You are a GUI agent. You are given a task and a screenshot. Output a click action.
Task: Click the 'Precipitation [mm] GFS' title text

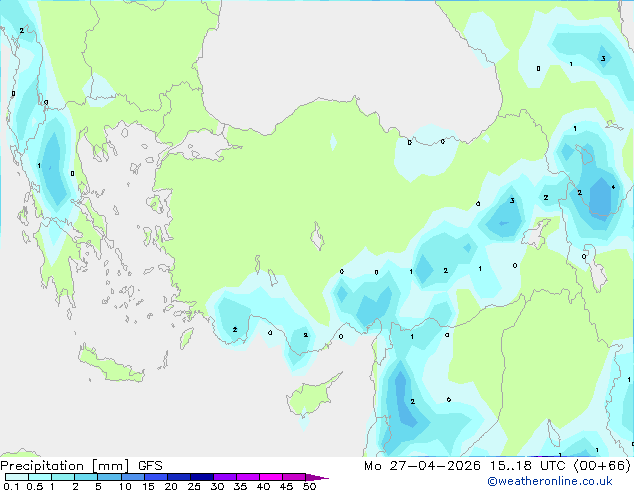pos(81,466)
